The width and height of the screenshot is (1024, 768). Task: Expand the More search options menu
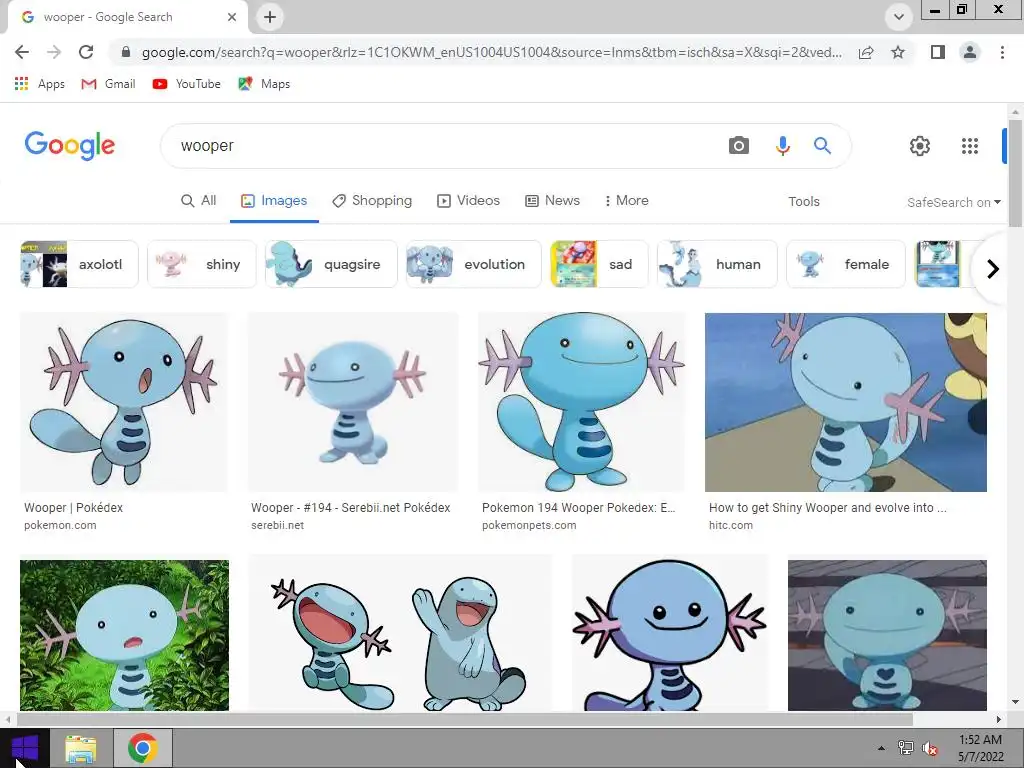click(626, 200)
